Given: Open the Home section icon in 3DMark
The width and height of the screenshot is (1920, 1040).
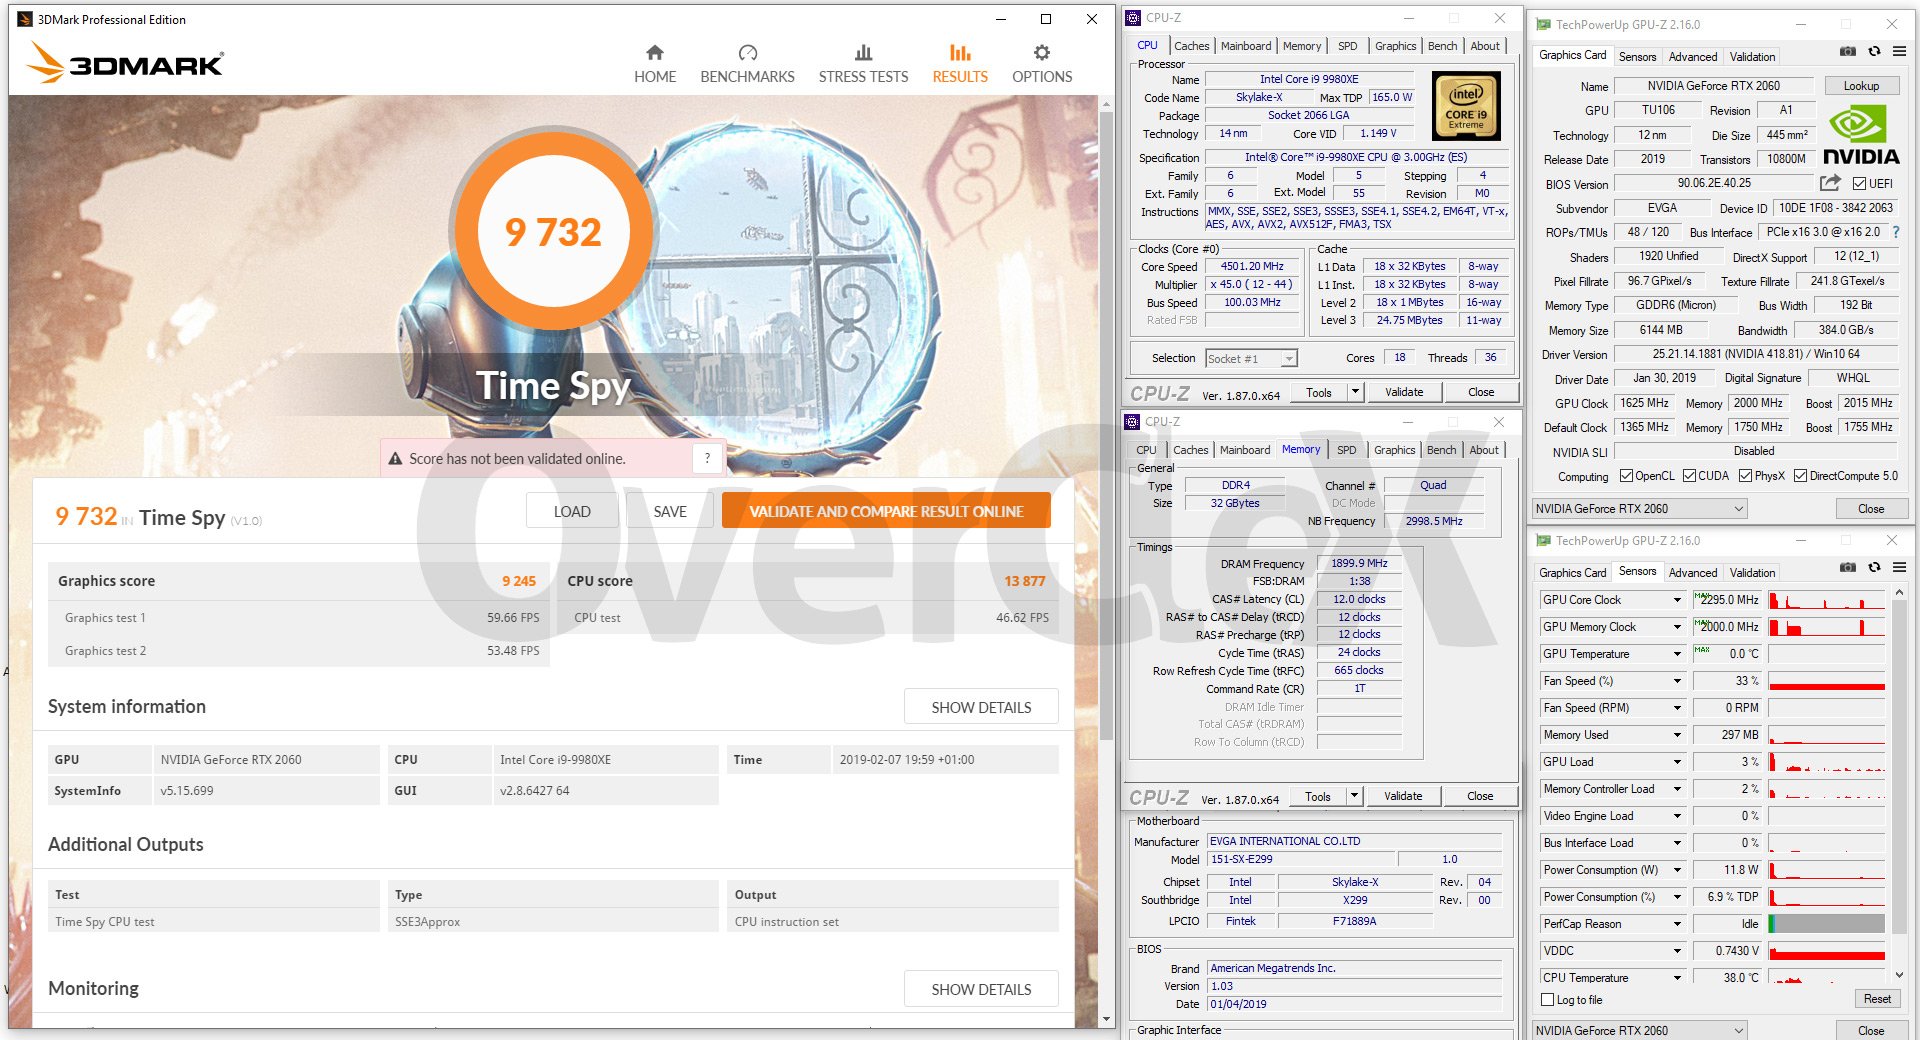Looking at the screenshot, I should click(x=655, y=52).
